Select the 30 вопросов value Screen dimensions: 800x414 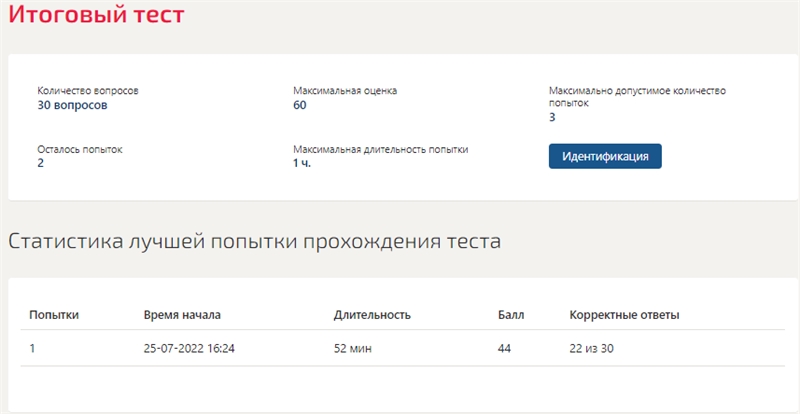pyautogui.click(x=72, y=106)
